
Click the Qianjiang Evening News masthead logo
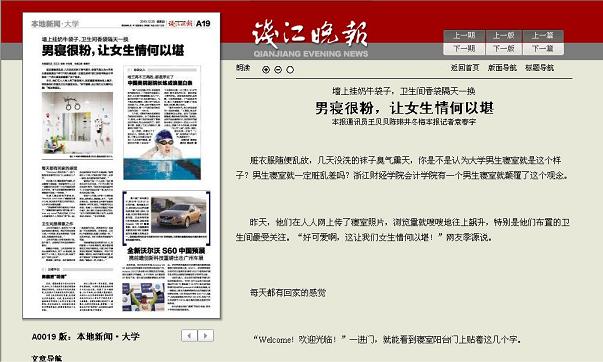(x=310, y=39)
